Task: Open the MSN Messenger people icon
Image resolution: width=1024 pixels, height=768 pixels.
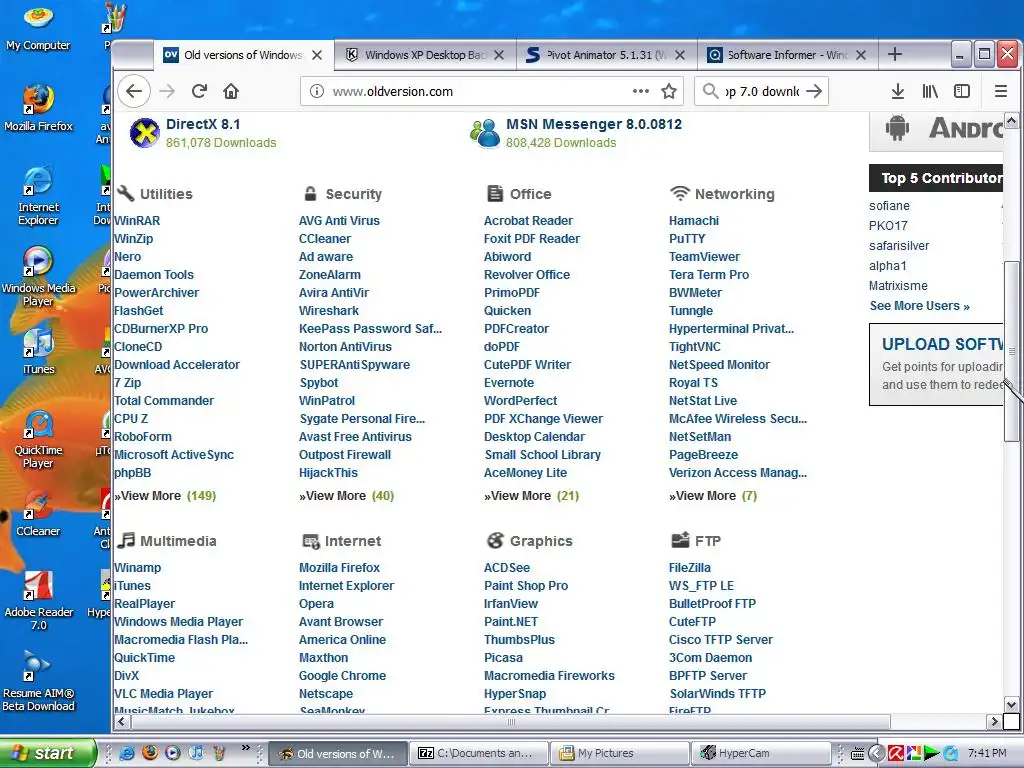Action: pyautogui.click(x=485, y=133)
